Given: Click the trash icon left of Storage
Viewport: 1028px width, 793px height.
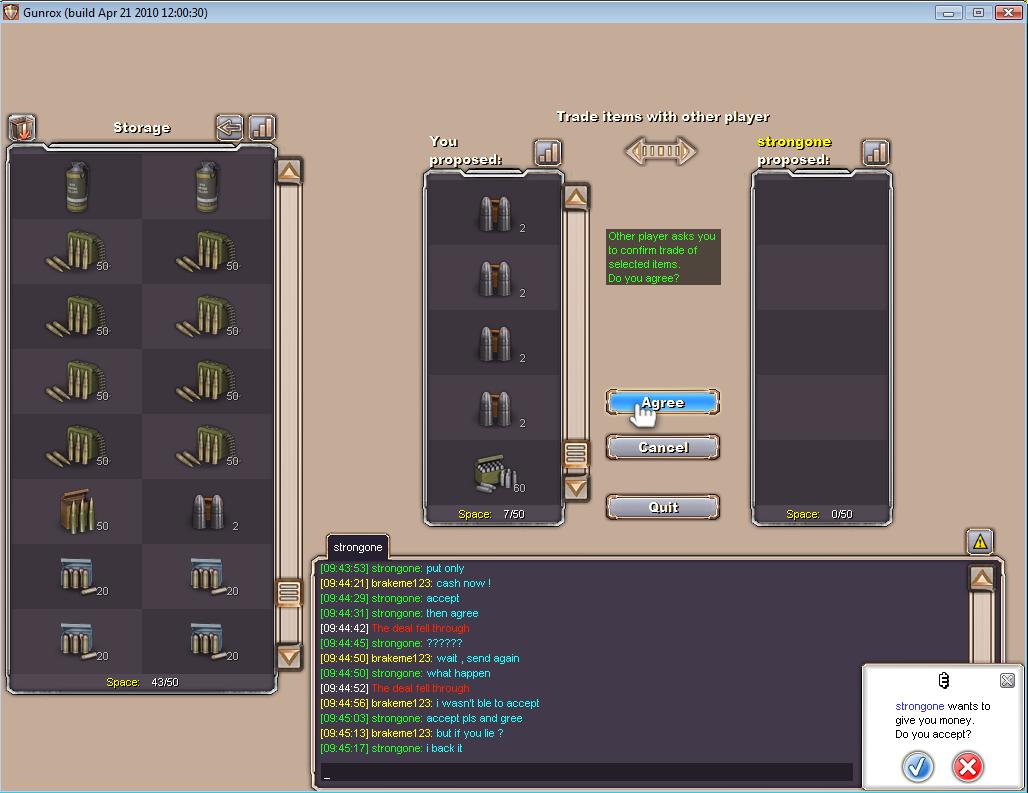Looking at the screenshot, I should (22, 128).
